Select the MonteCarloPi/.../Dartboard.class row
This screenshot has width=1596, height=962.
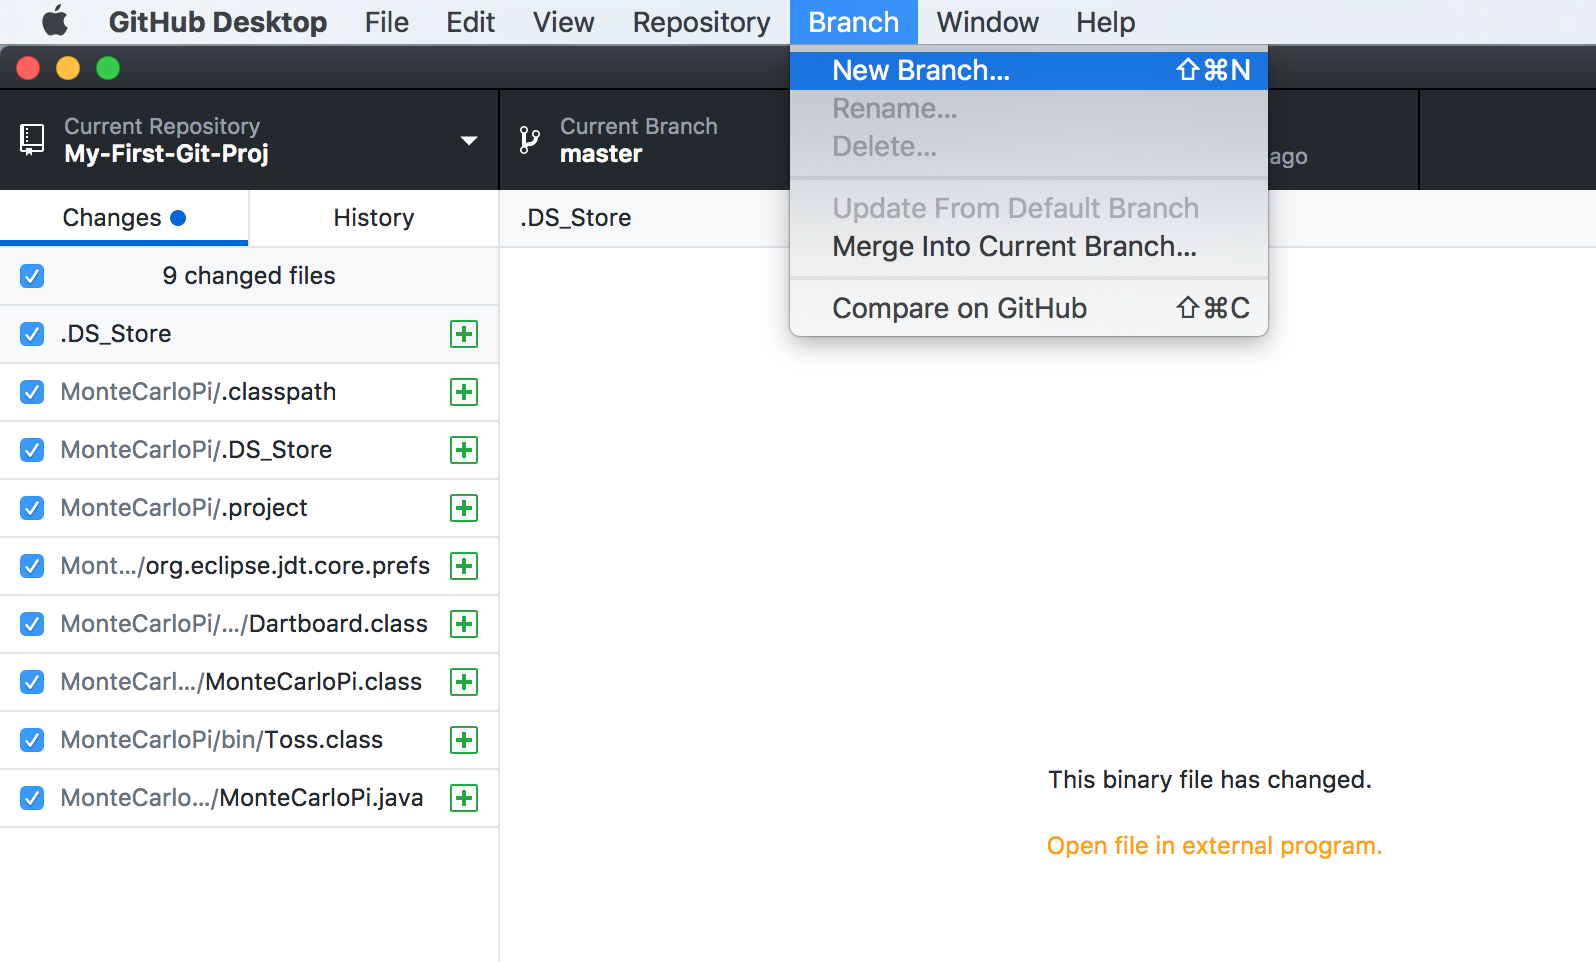click(x=249, y=624)
